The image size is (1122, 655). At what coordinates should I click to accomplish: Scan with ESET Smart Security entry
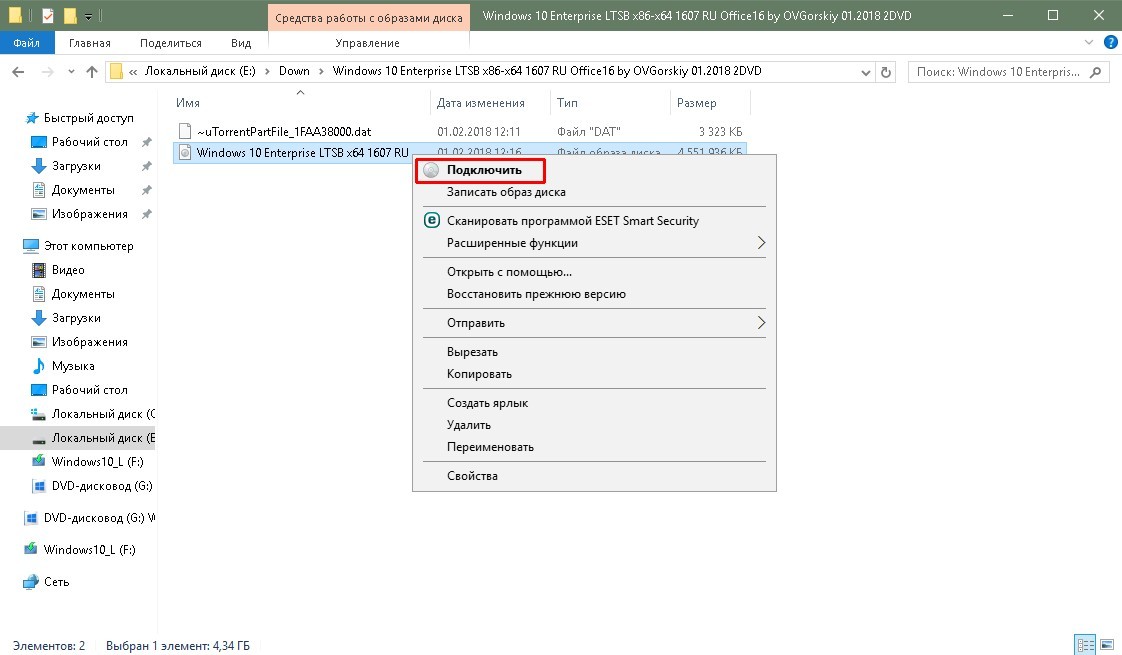pos(572,220)
